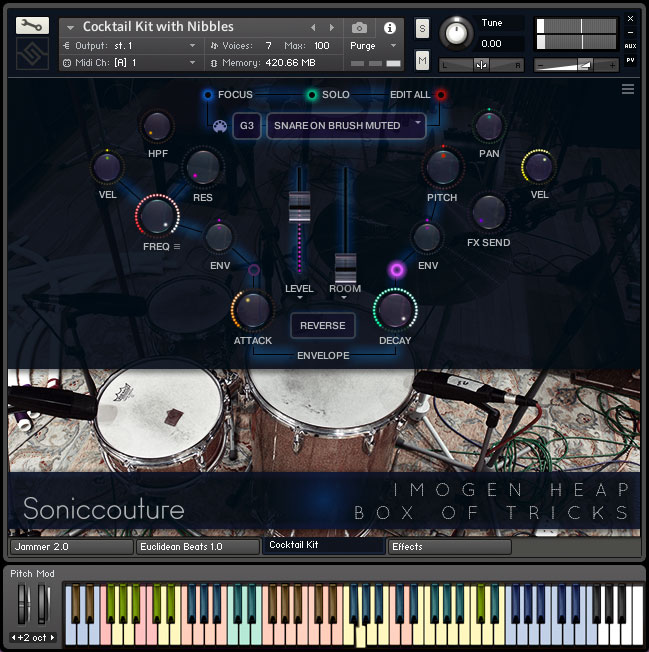Open the hamburger menu icon at top right
The height and width of the screenshot is (652, 649).
tap(627, 89)
